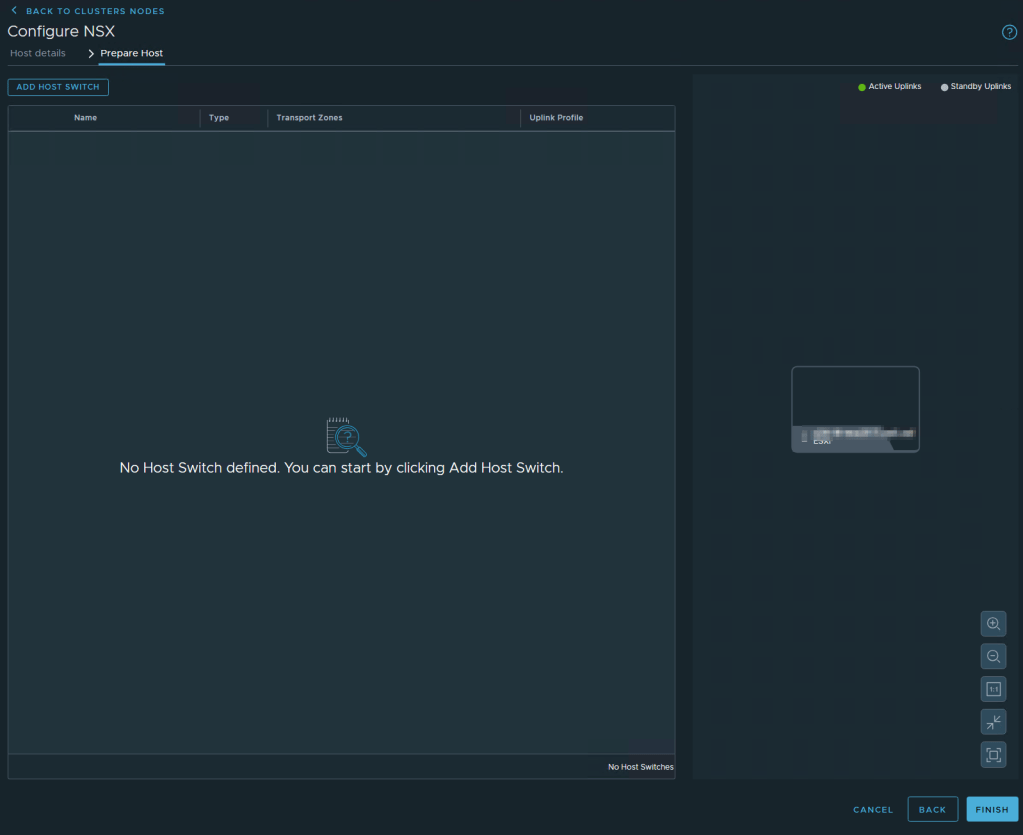Go back to Clusters Nodes link

point(95,11)
